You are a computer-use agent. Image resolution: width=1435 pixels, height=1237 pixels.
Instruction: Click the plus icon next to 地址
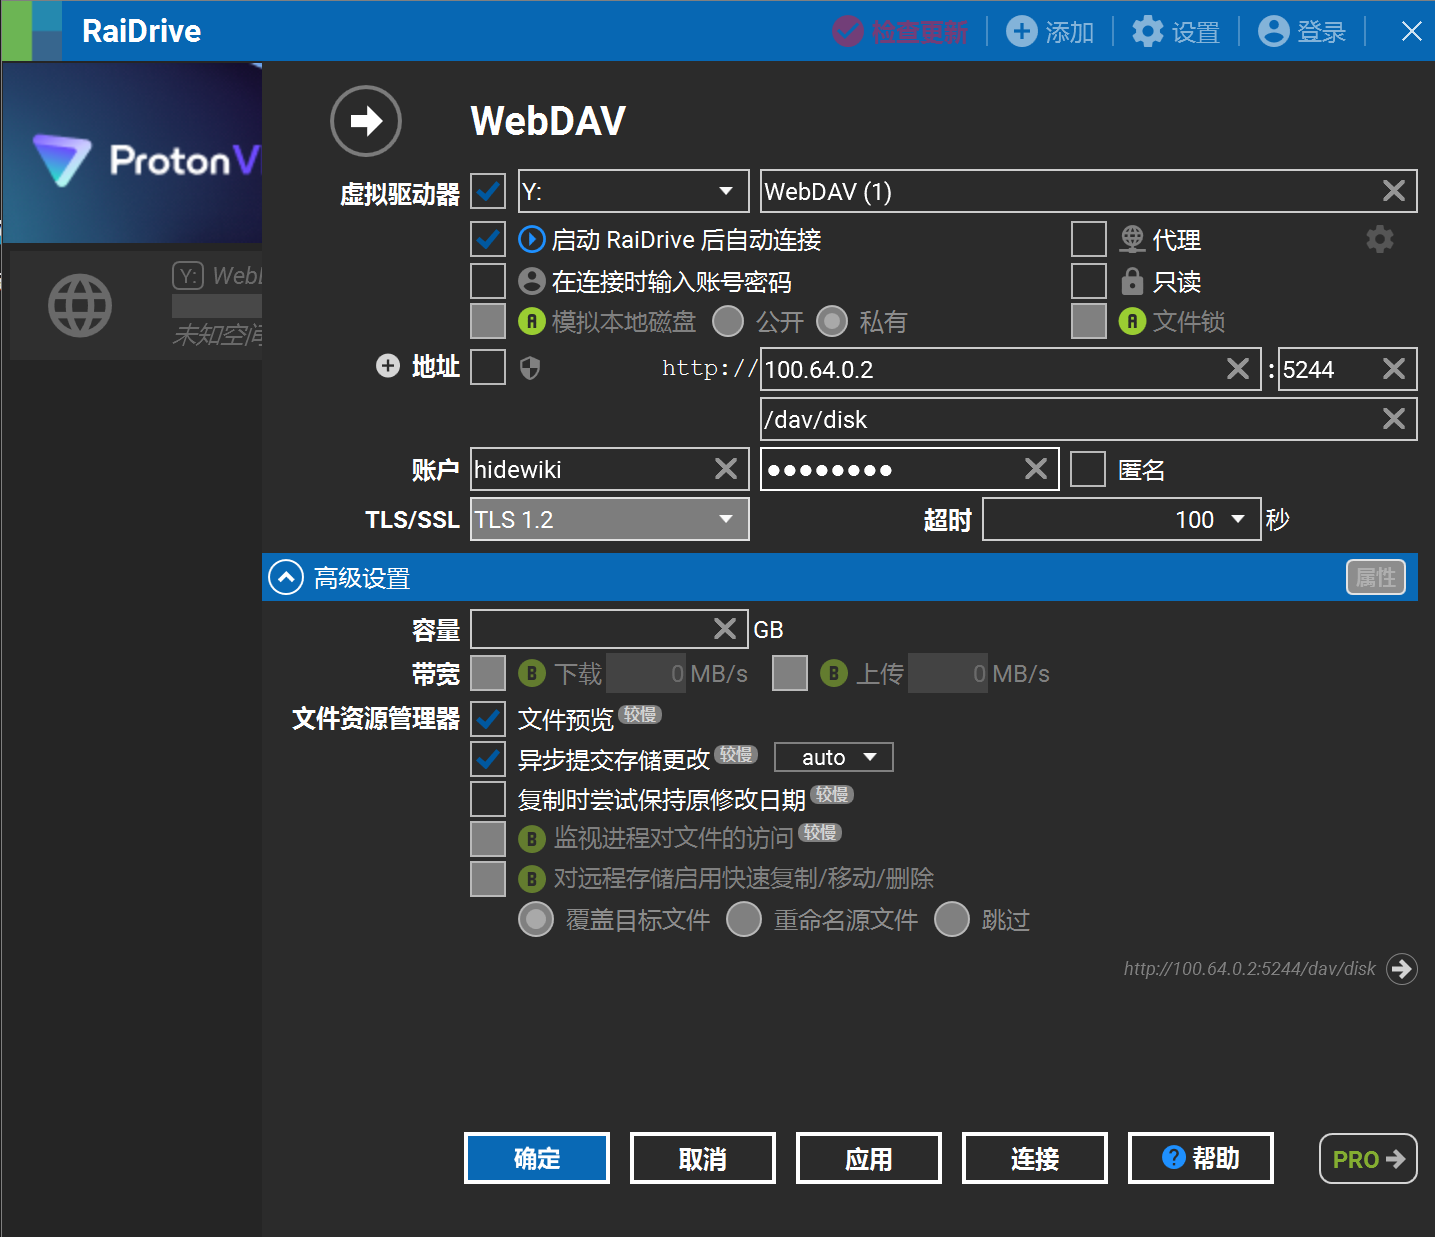(388, 366)
